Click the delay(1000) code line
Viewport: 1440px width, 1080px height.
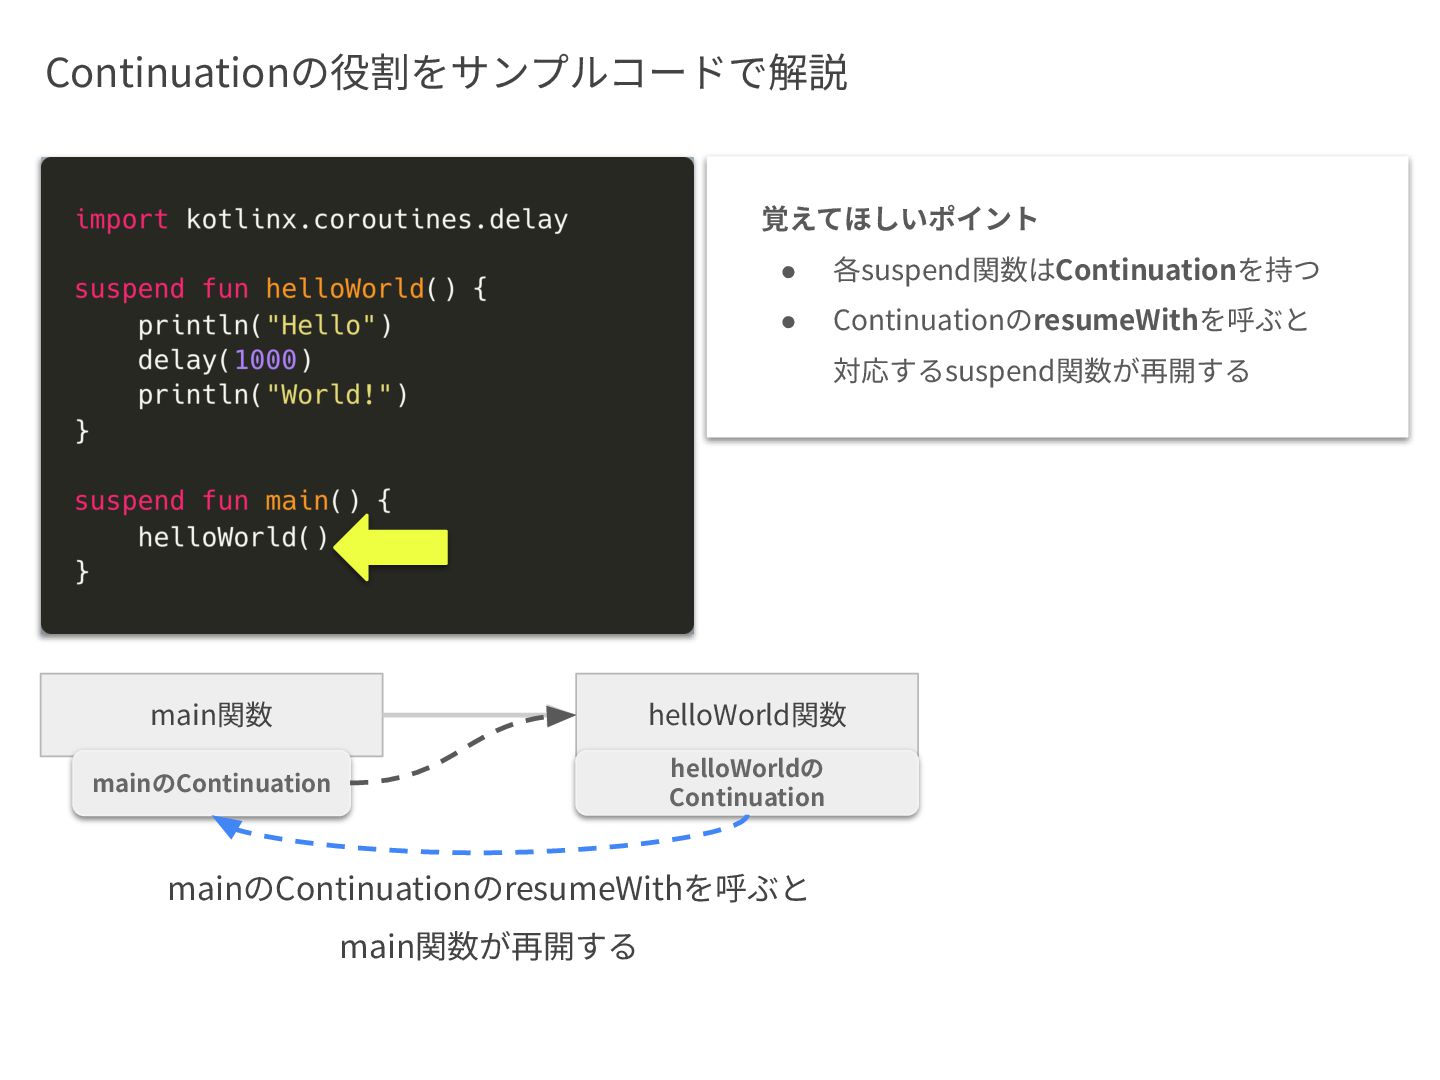tap(225, 359)
